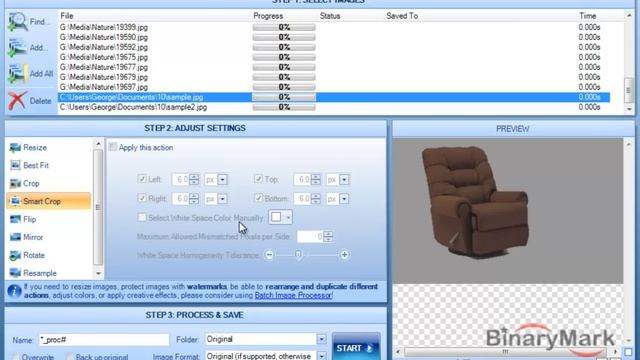This screenshot has height=360, width=640.
Task: Click the START button
Action: pyautogui.click(x=356, y=348)
